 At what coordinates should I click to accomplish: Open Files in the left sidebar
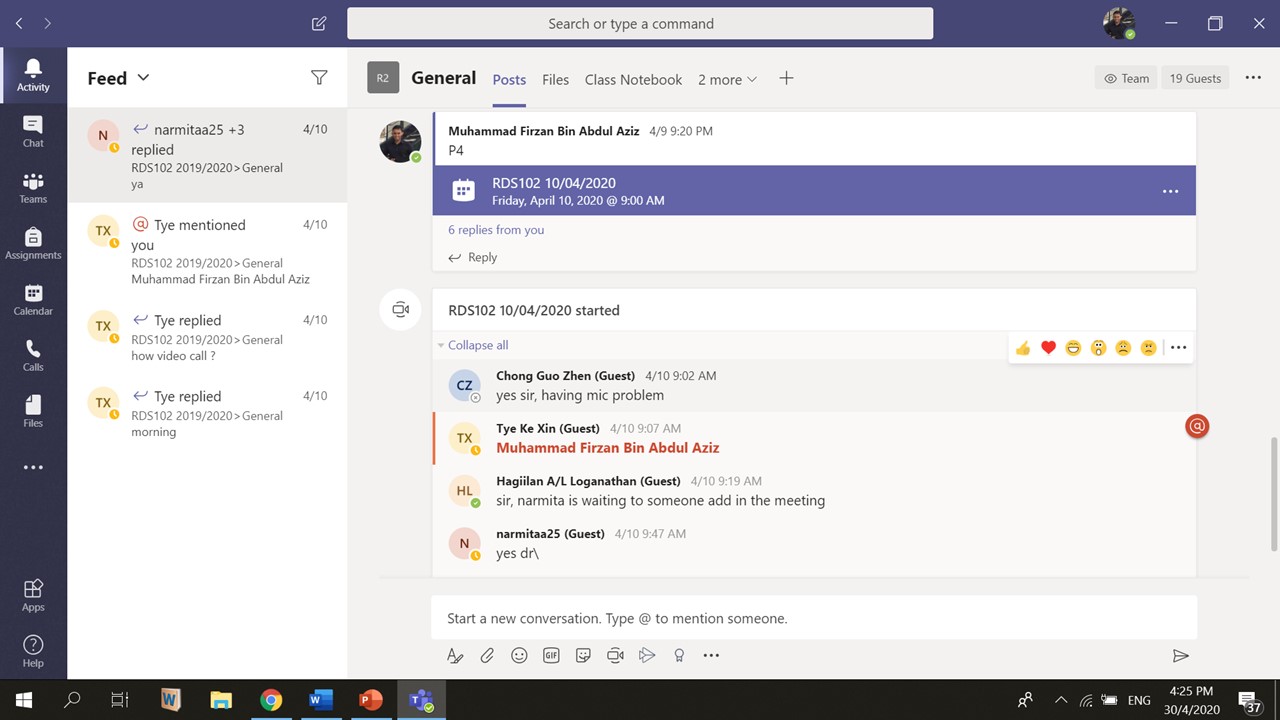[33, 411]
